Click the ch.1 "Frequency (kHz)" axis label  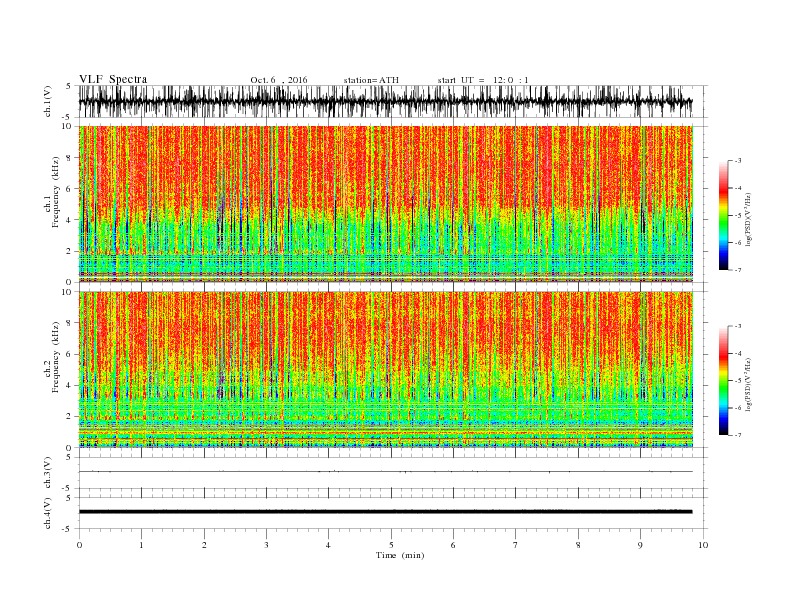56,192
